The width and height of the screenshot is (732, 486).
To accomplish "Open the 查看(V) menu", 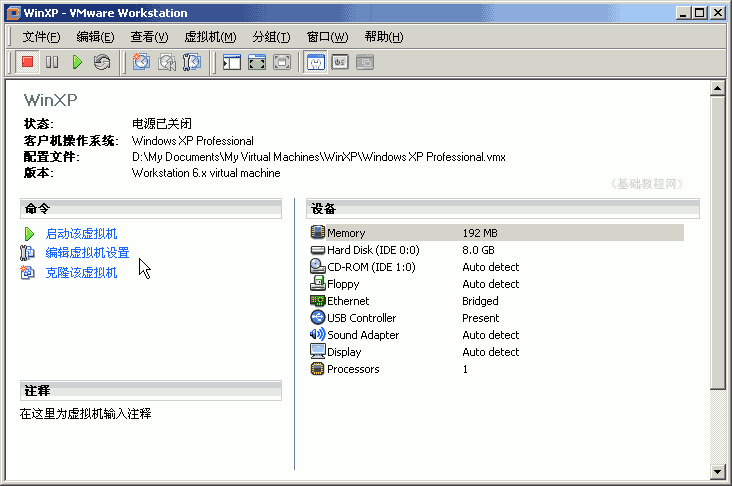I will coord(149,36).
